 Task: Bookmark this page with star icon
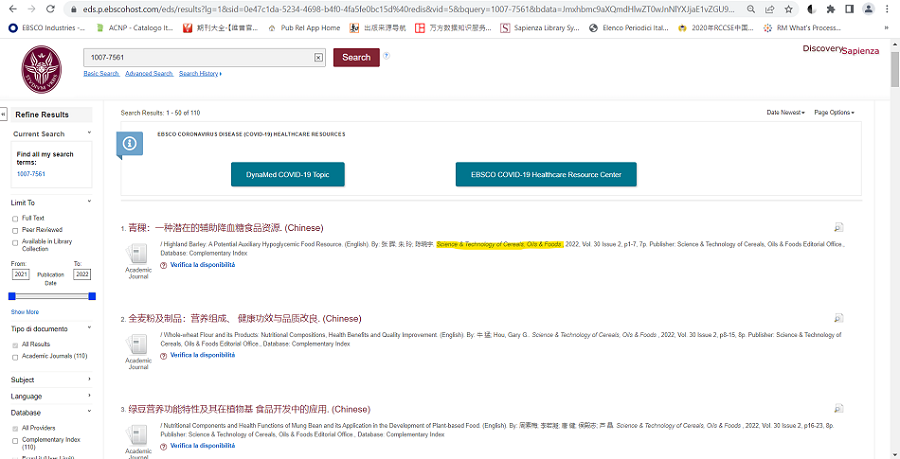tap(790, 8)
